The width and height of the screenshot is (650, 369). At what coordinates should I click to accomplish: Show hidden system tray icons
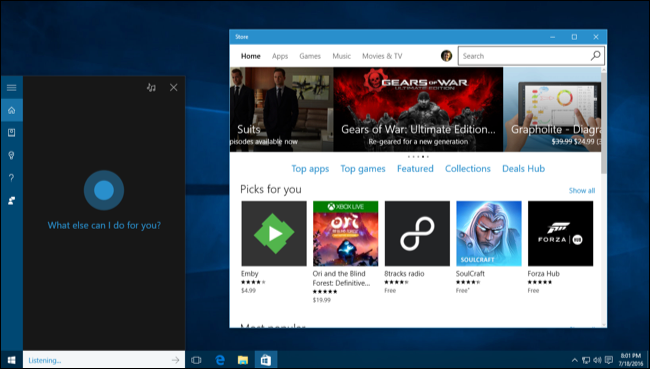tap(575, 360)
